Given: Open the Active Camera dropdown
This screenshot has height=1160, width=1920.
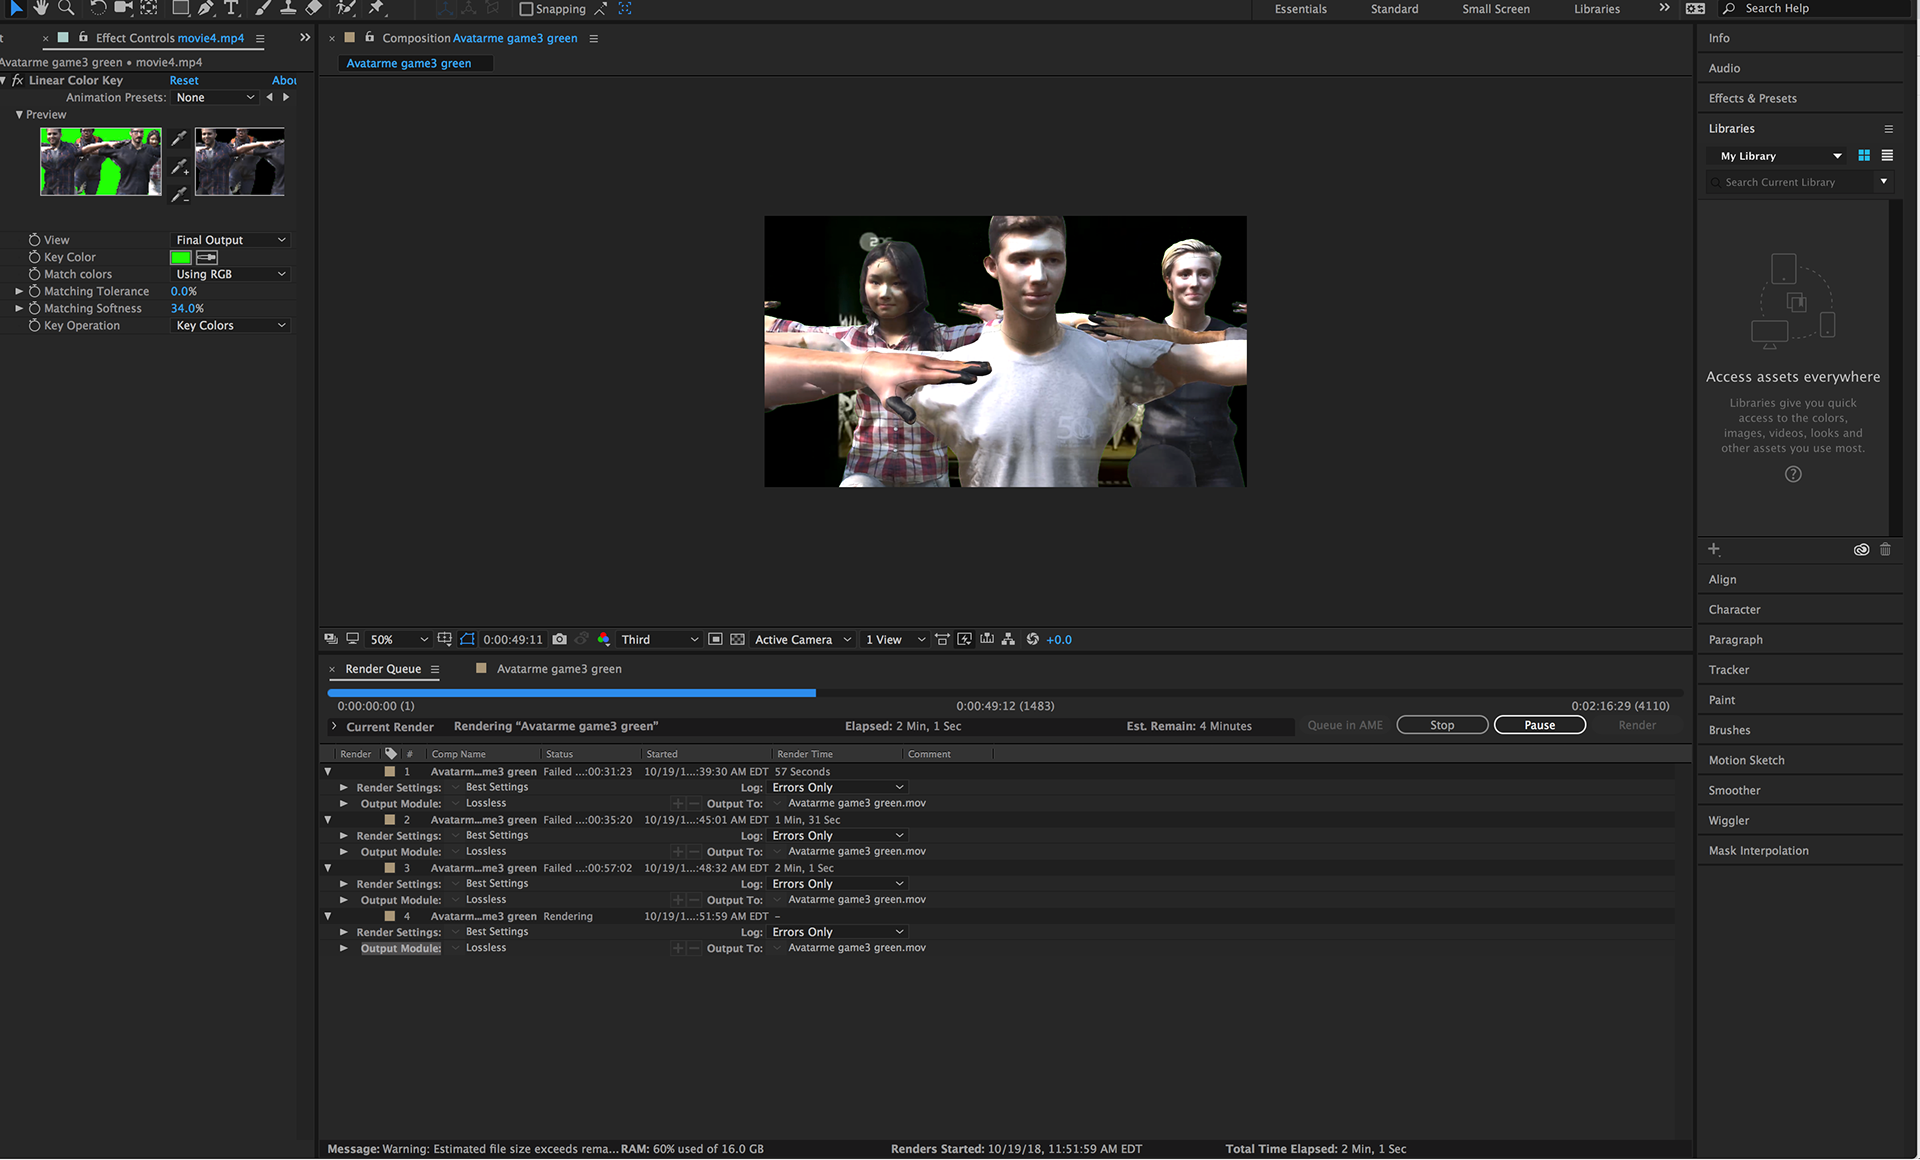Looking at the screenshot, I should (x=803, y=639).
